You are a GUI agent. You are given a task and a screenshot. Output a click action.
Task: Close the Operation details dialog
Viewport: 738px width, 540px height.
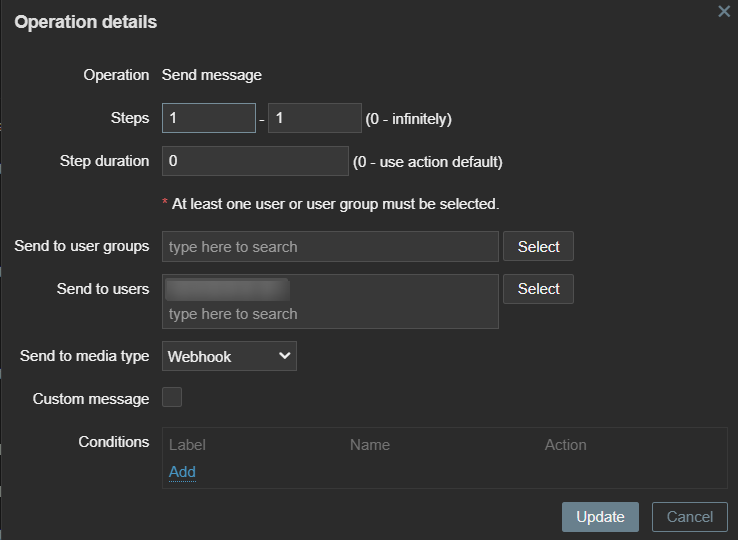[x=724, y=11]
